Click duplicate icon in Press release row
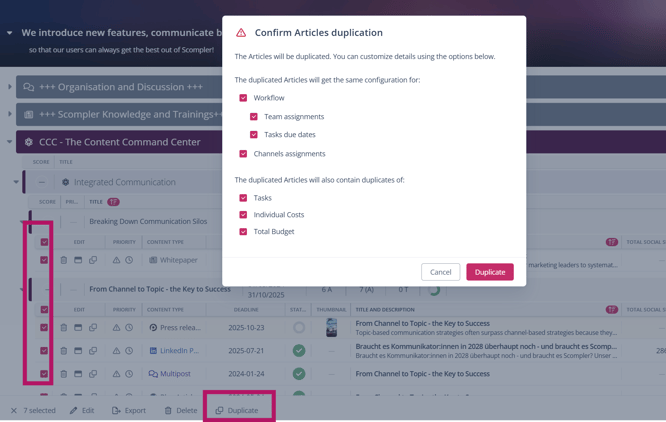Image resolution: width=666 pixels, height=422 pixels. [93, 327]
